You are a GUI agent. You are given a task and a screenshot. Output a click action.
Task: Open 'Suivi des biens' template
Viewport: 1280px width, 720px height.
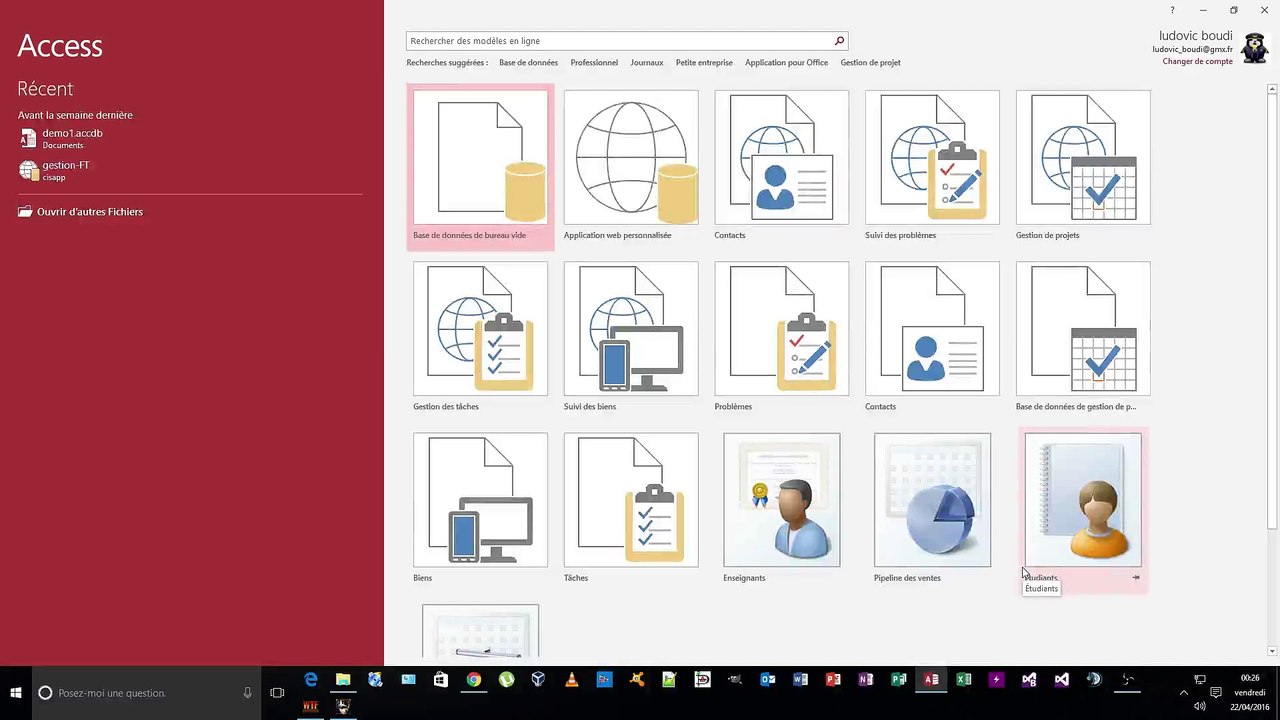631,337
